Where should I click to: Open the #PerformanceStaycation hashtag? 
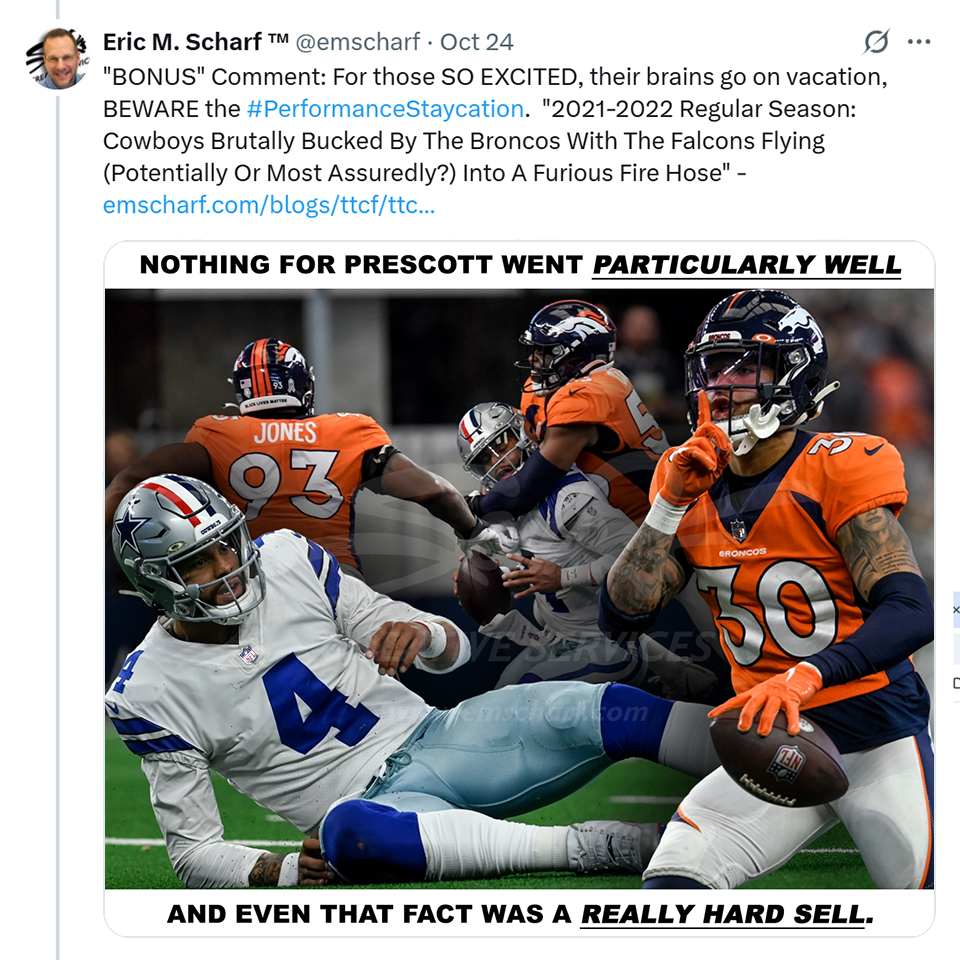(384, 108)
